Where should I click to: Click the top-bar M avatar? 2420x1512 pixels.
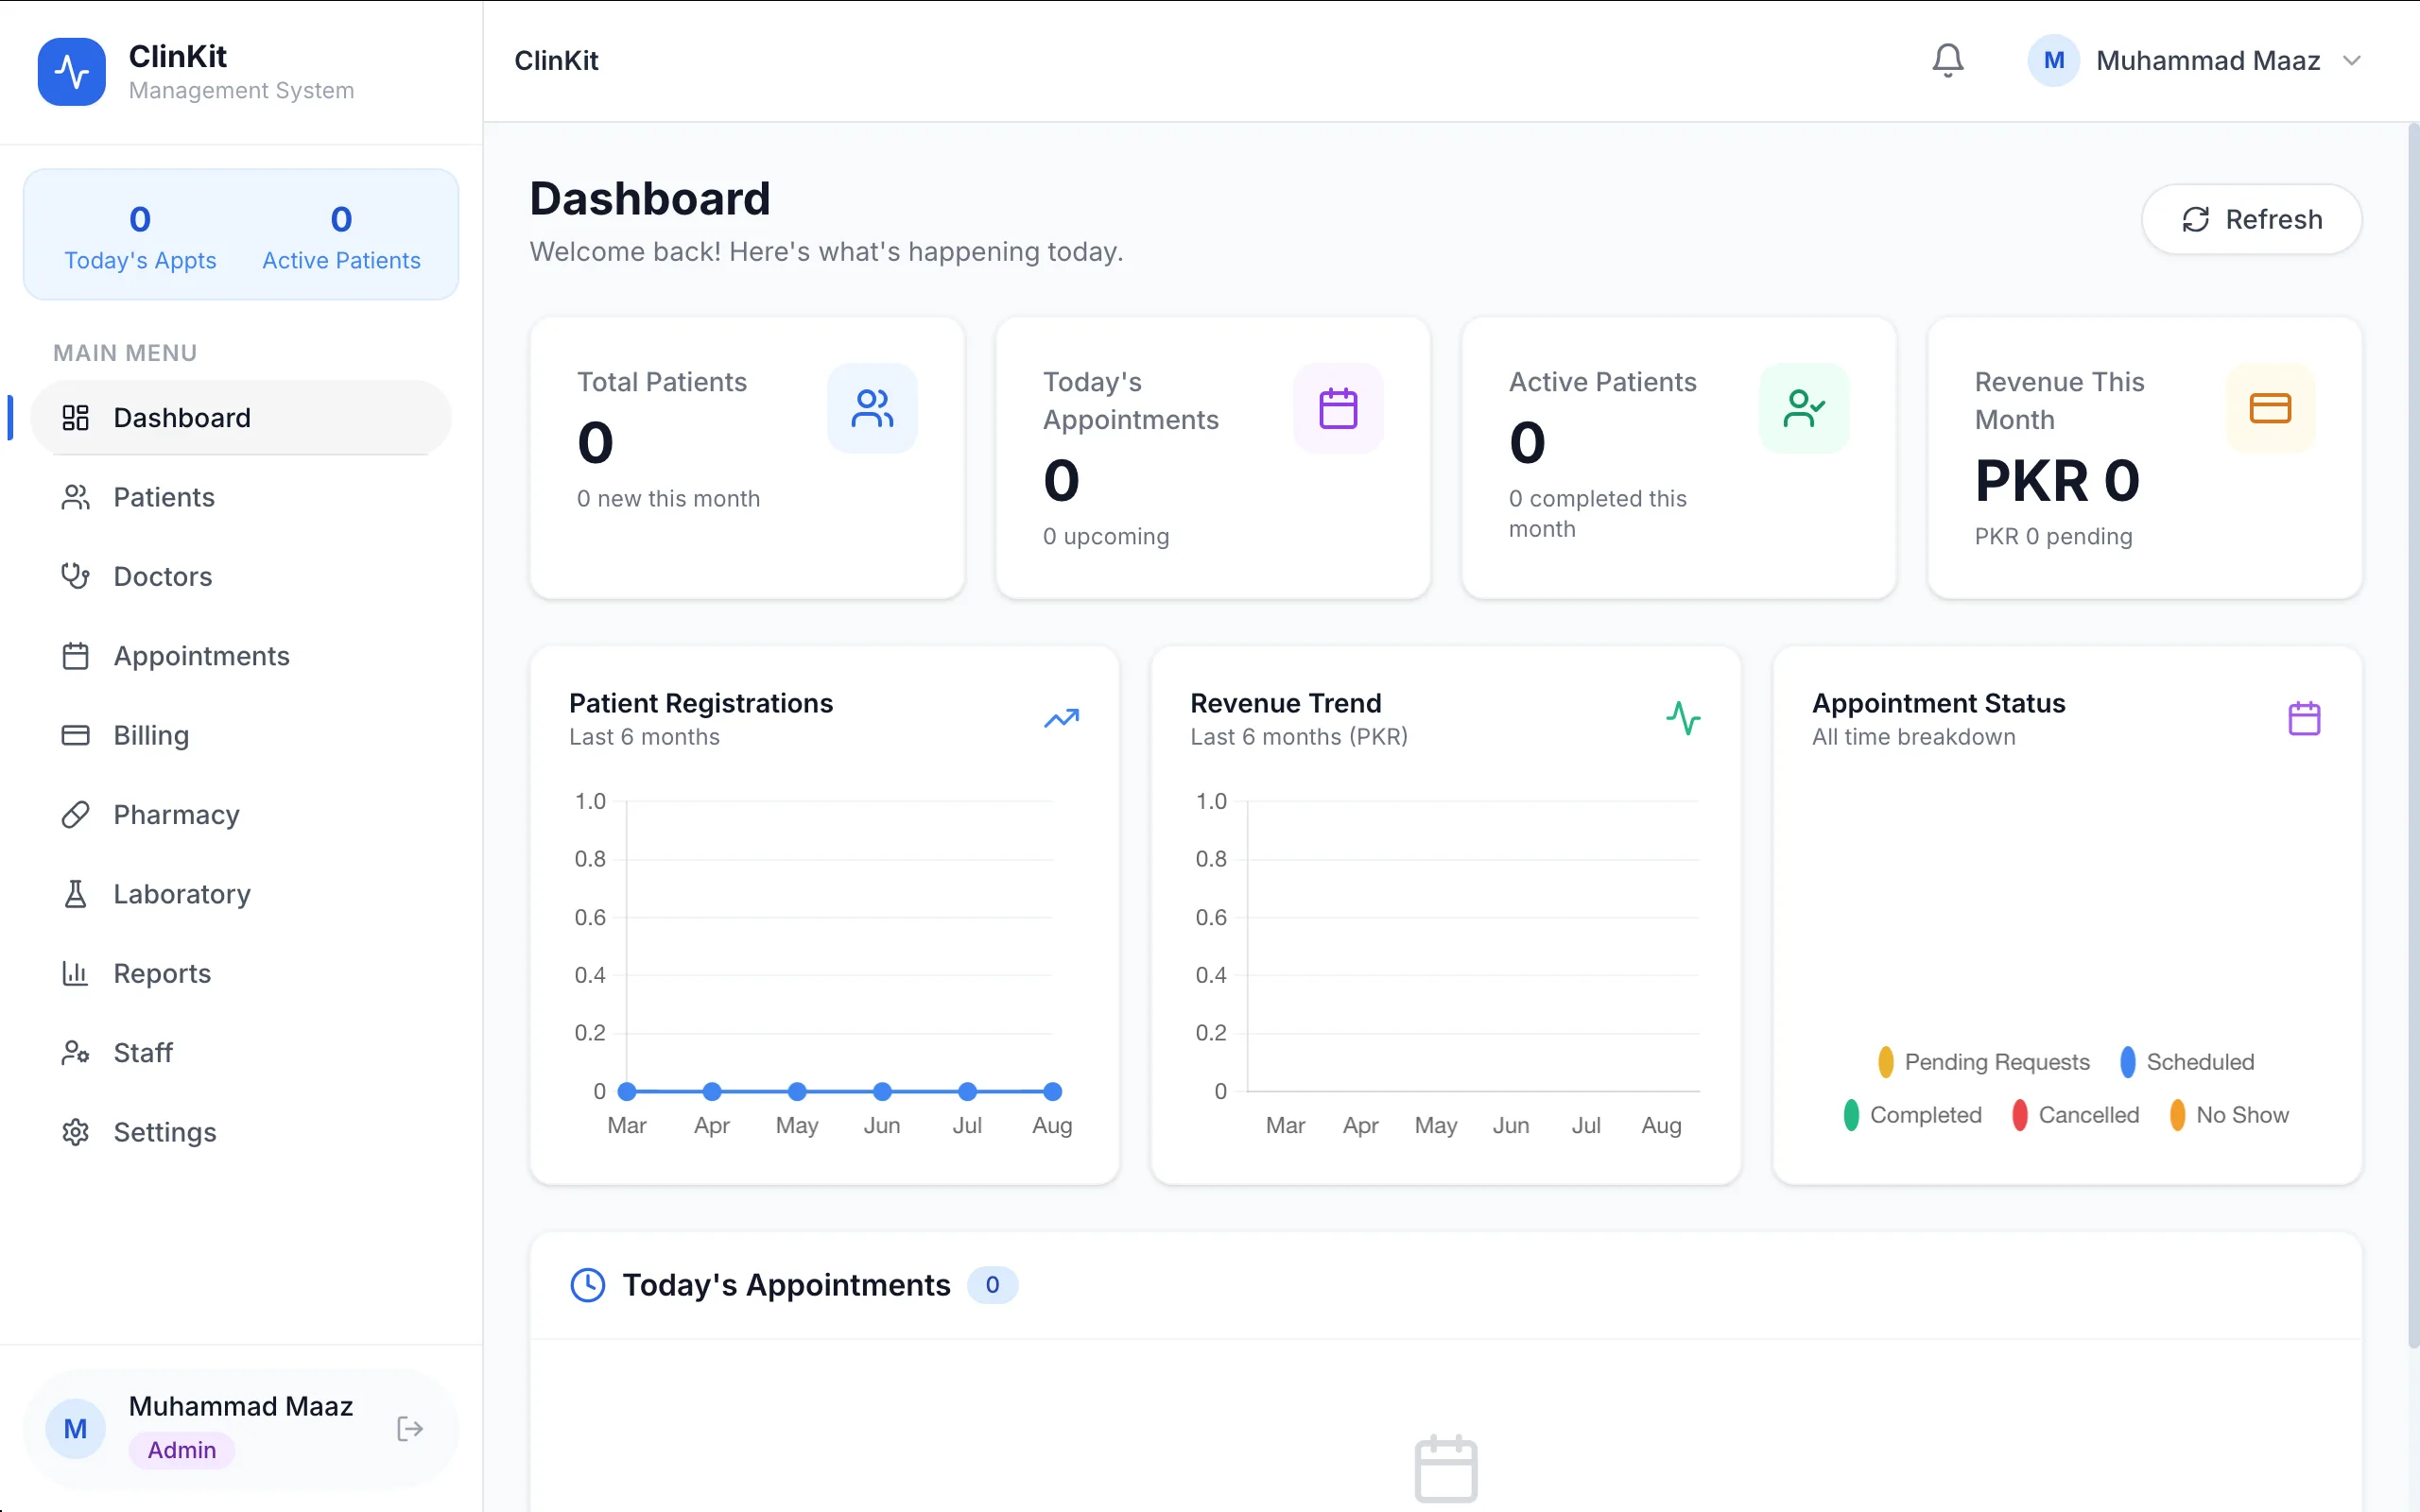click(2053, 61)
